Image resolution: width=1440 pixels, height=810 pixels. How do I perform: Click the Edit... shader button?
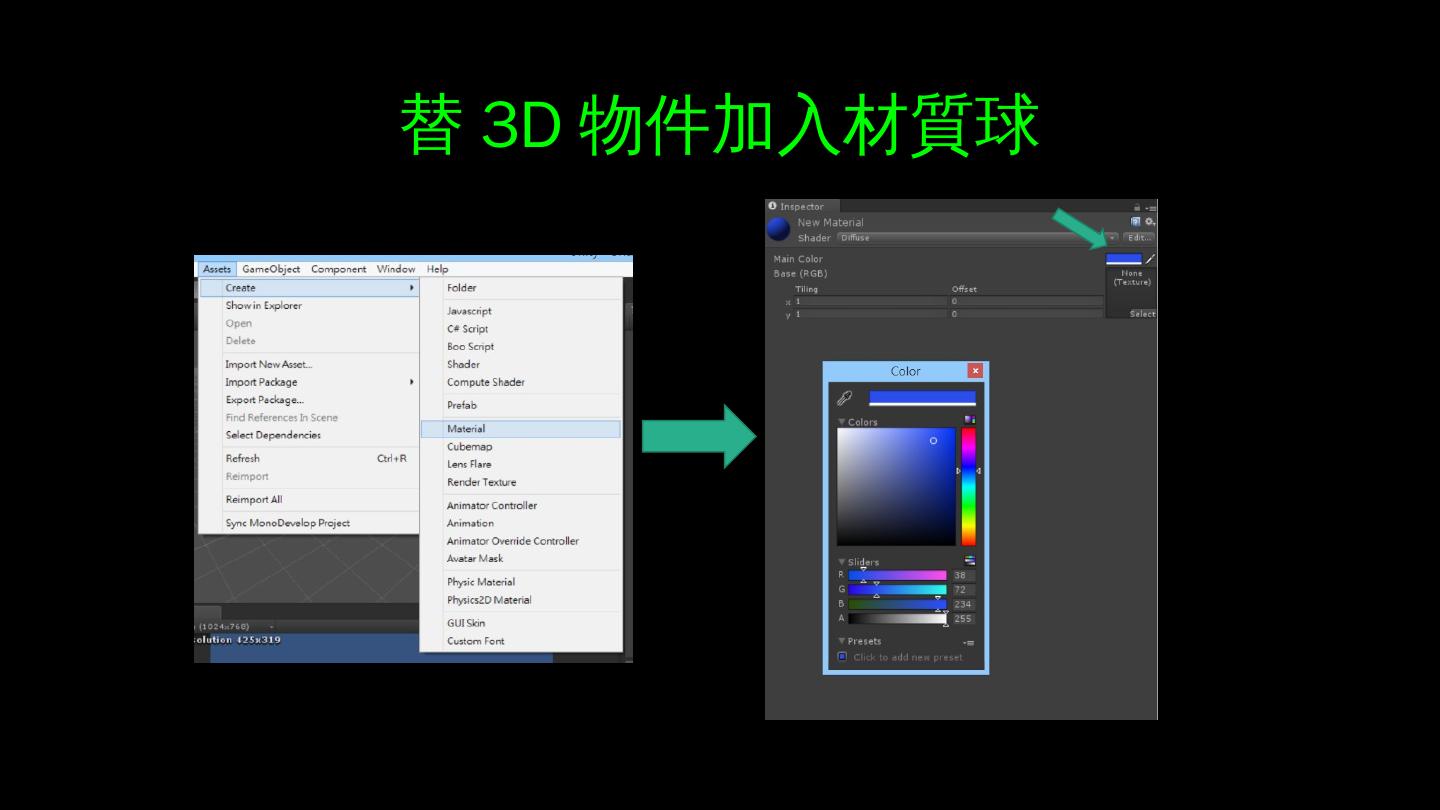[1138, 238]
